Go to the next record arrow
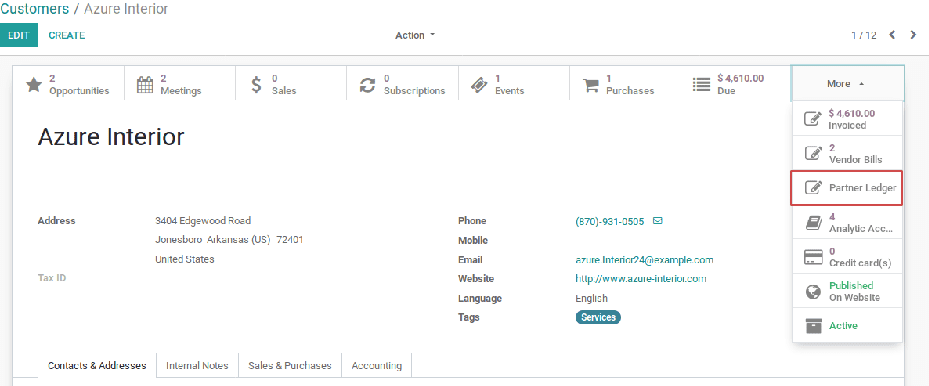 click(x=913, y=35)
